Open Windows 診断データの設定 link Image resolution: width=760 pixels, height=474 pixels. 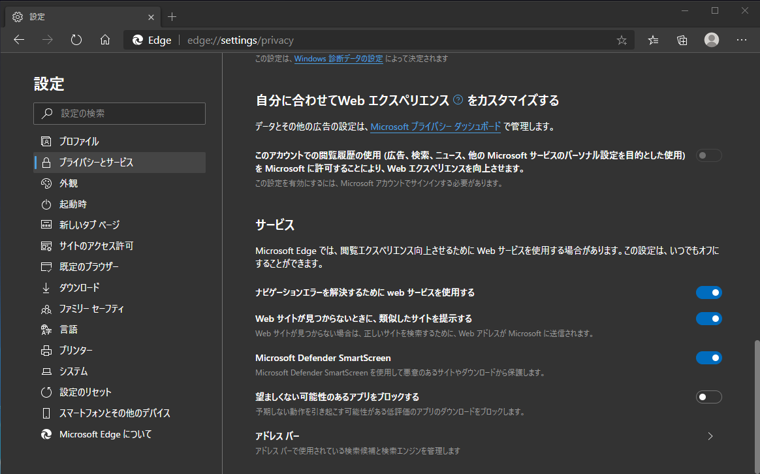pyautogui.click(x=338, y=59)
